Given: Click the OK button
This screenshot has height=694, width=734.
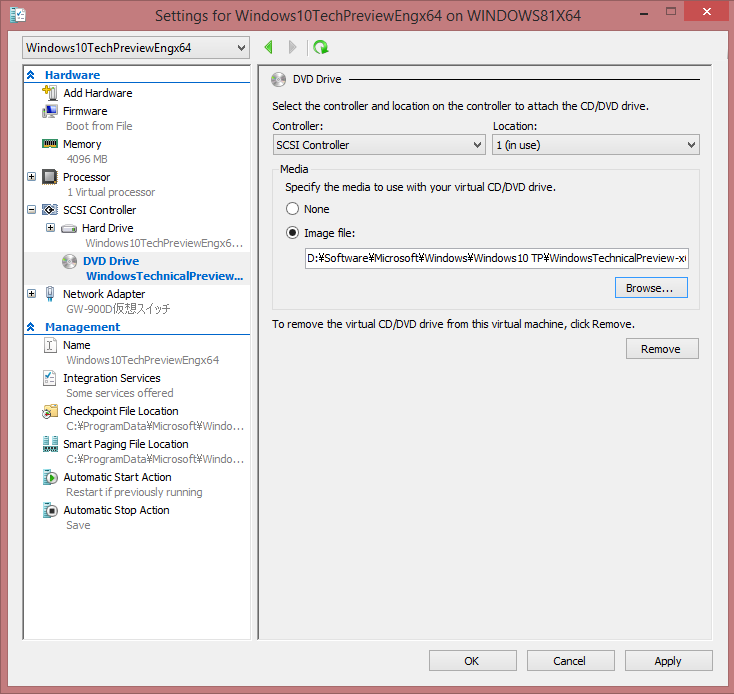Looking at the screenshot, I should tap(473, 660).
